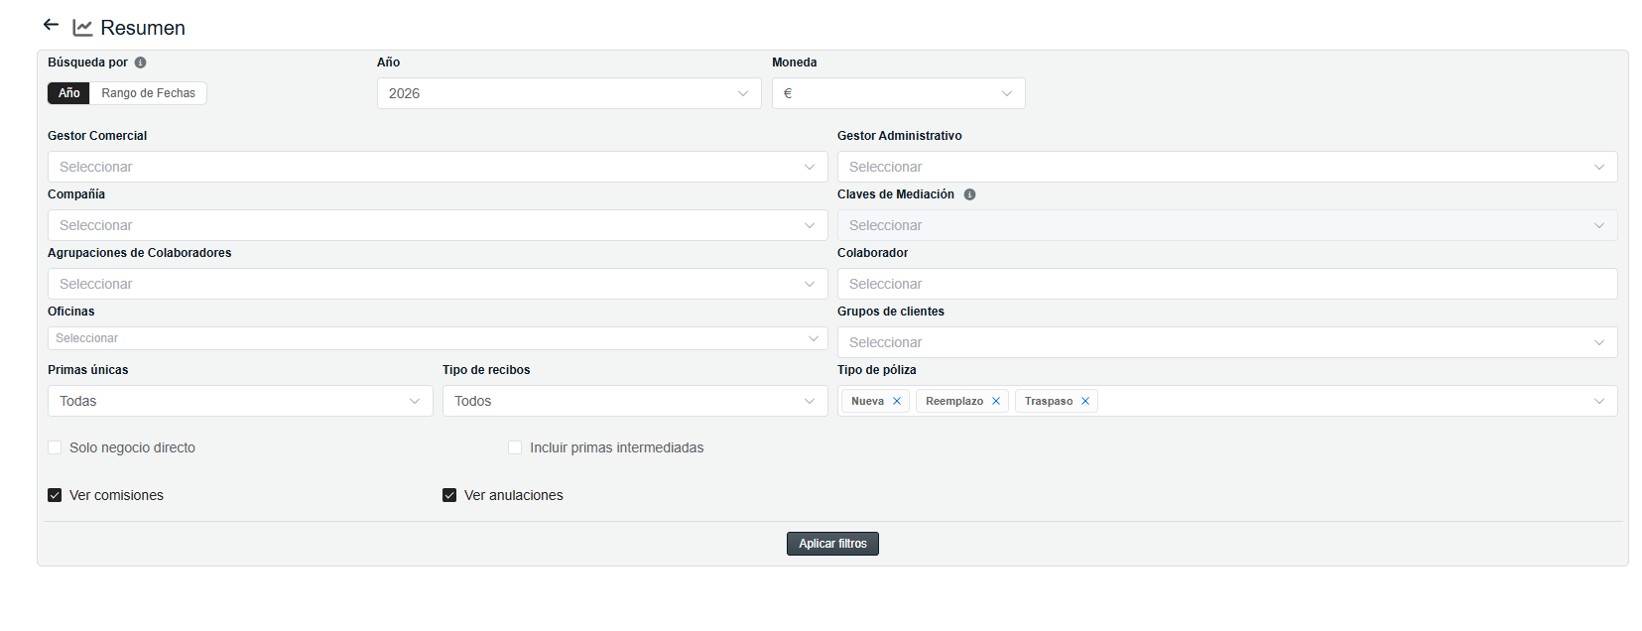Enable Solo negocio directo checkbox
The width and height of the screenshot is (1642, 631).
click(55, 448)
